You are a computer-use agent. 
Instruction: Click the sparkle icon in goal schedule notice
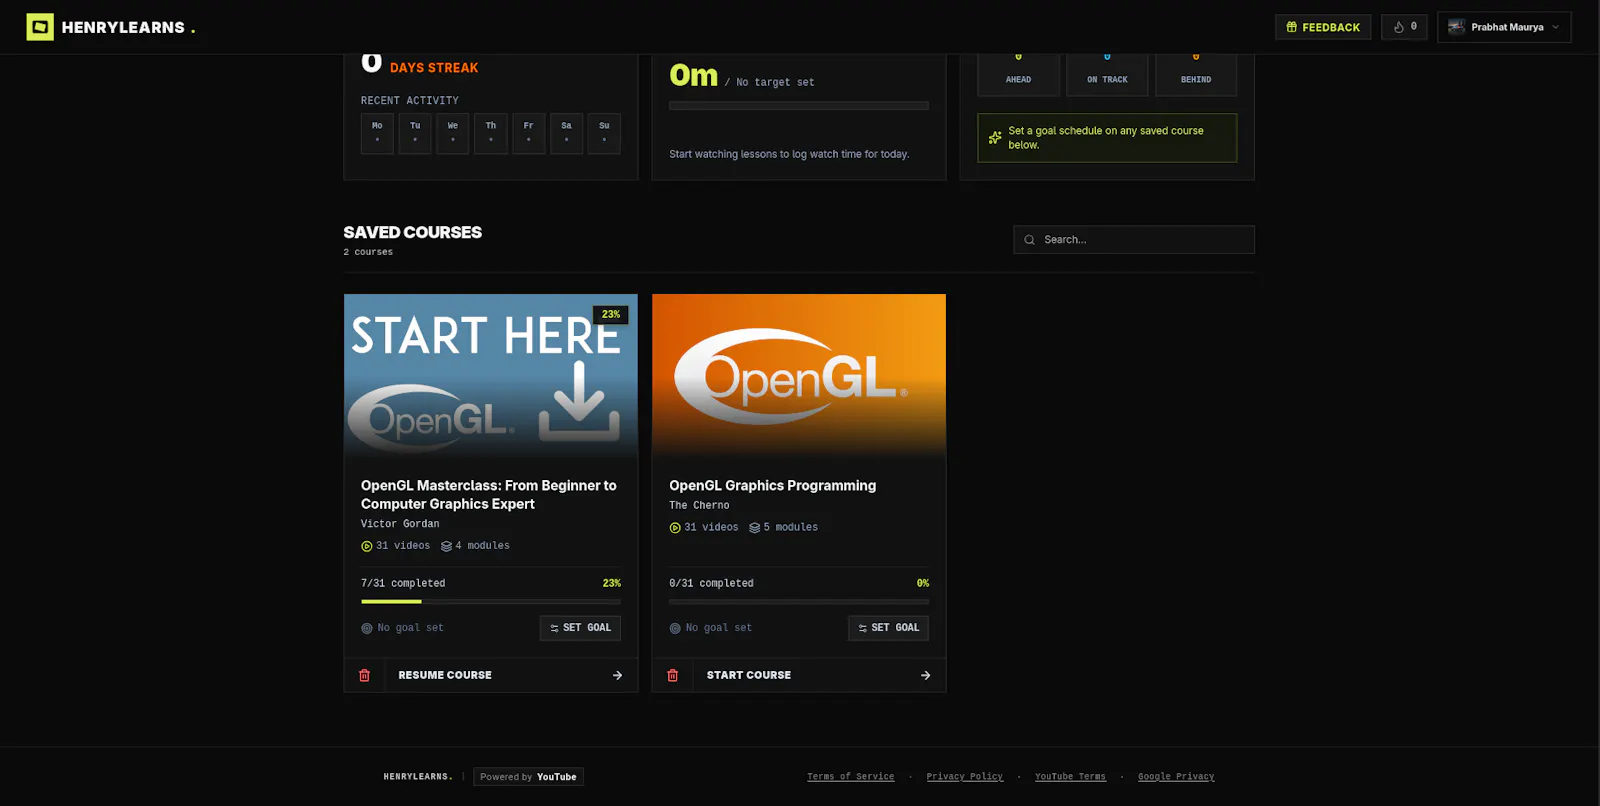[995, 138]
